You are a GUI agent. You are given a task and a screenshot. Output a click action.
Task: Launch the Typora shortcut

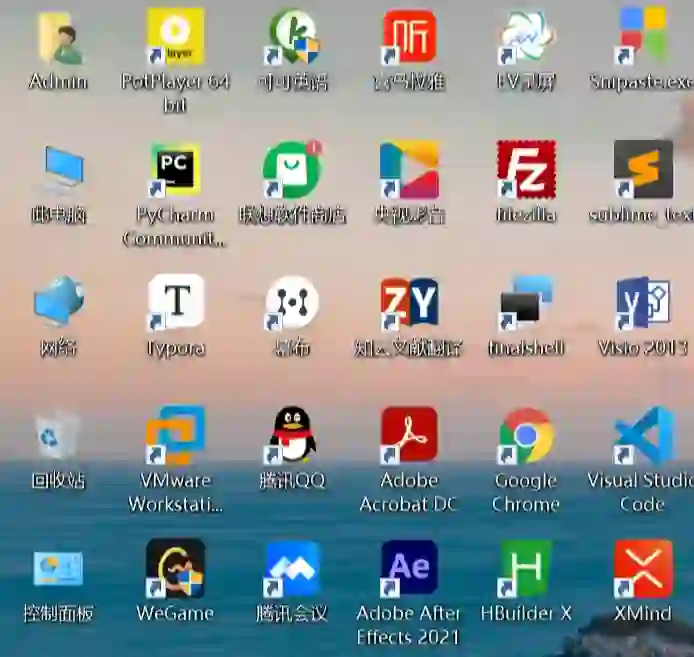tap(176, 302)
